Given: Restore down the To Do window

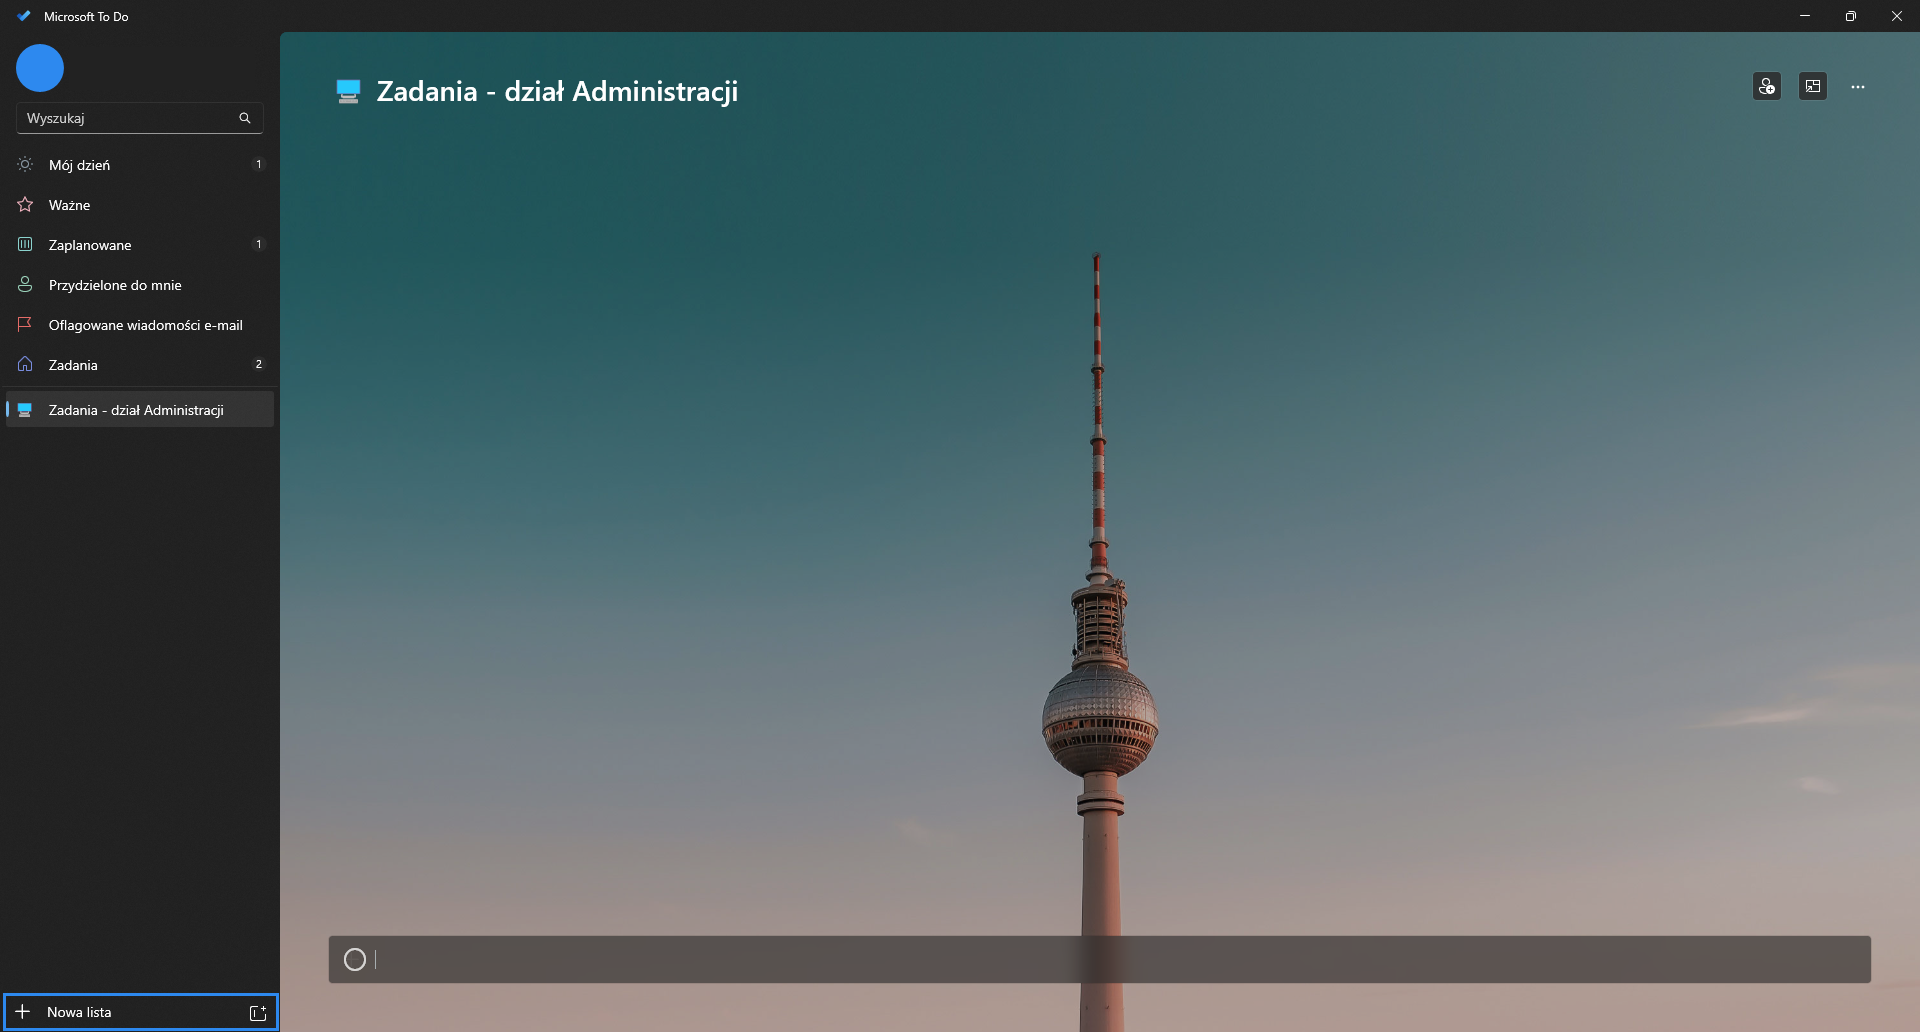Looking at the screenshot, I should click(x=1851, y=16).
